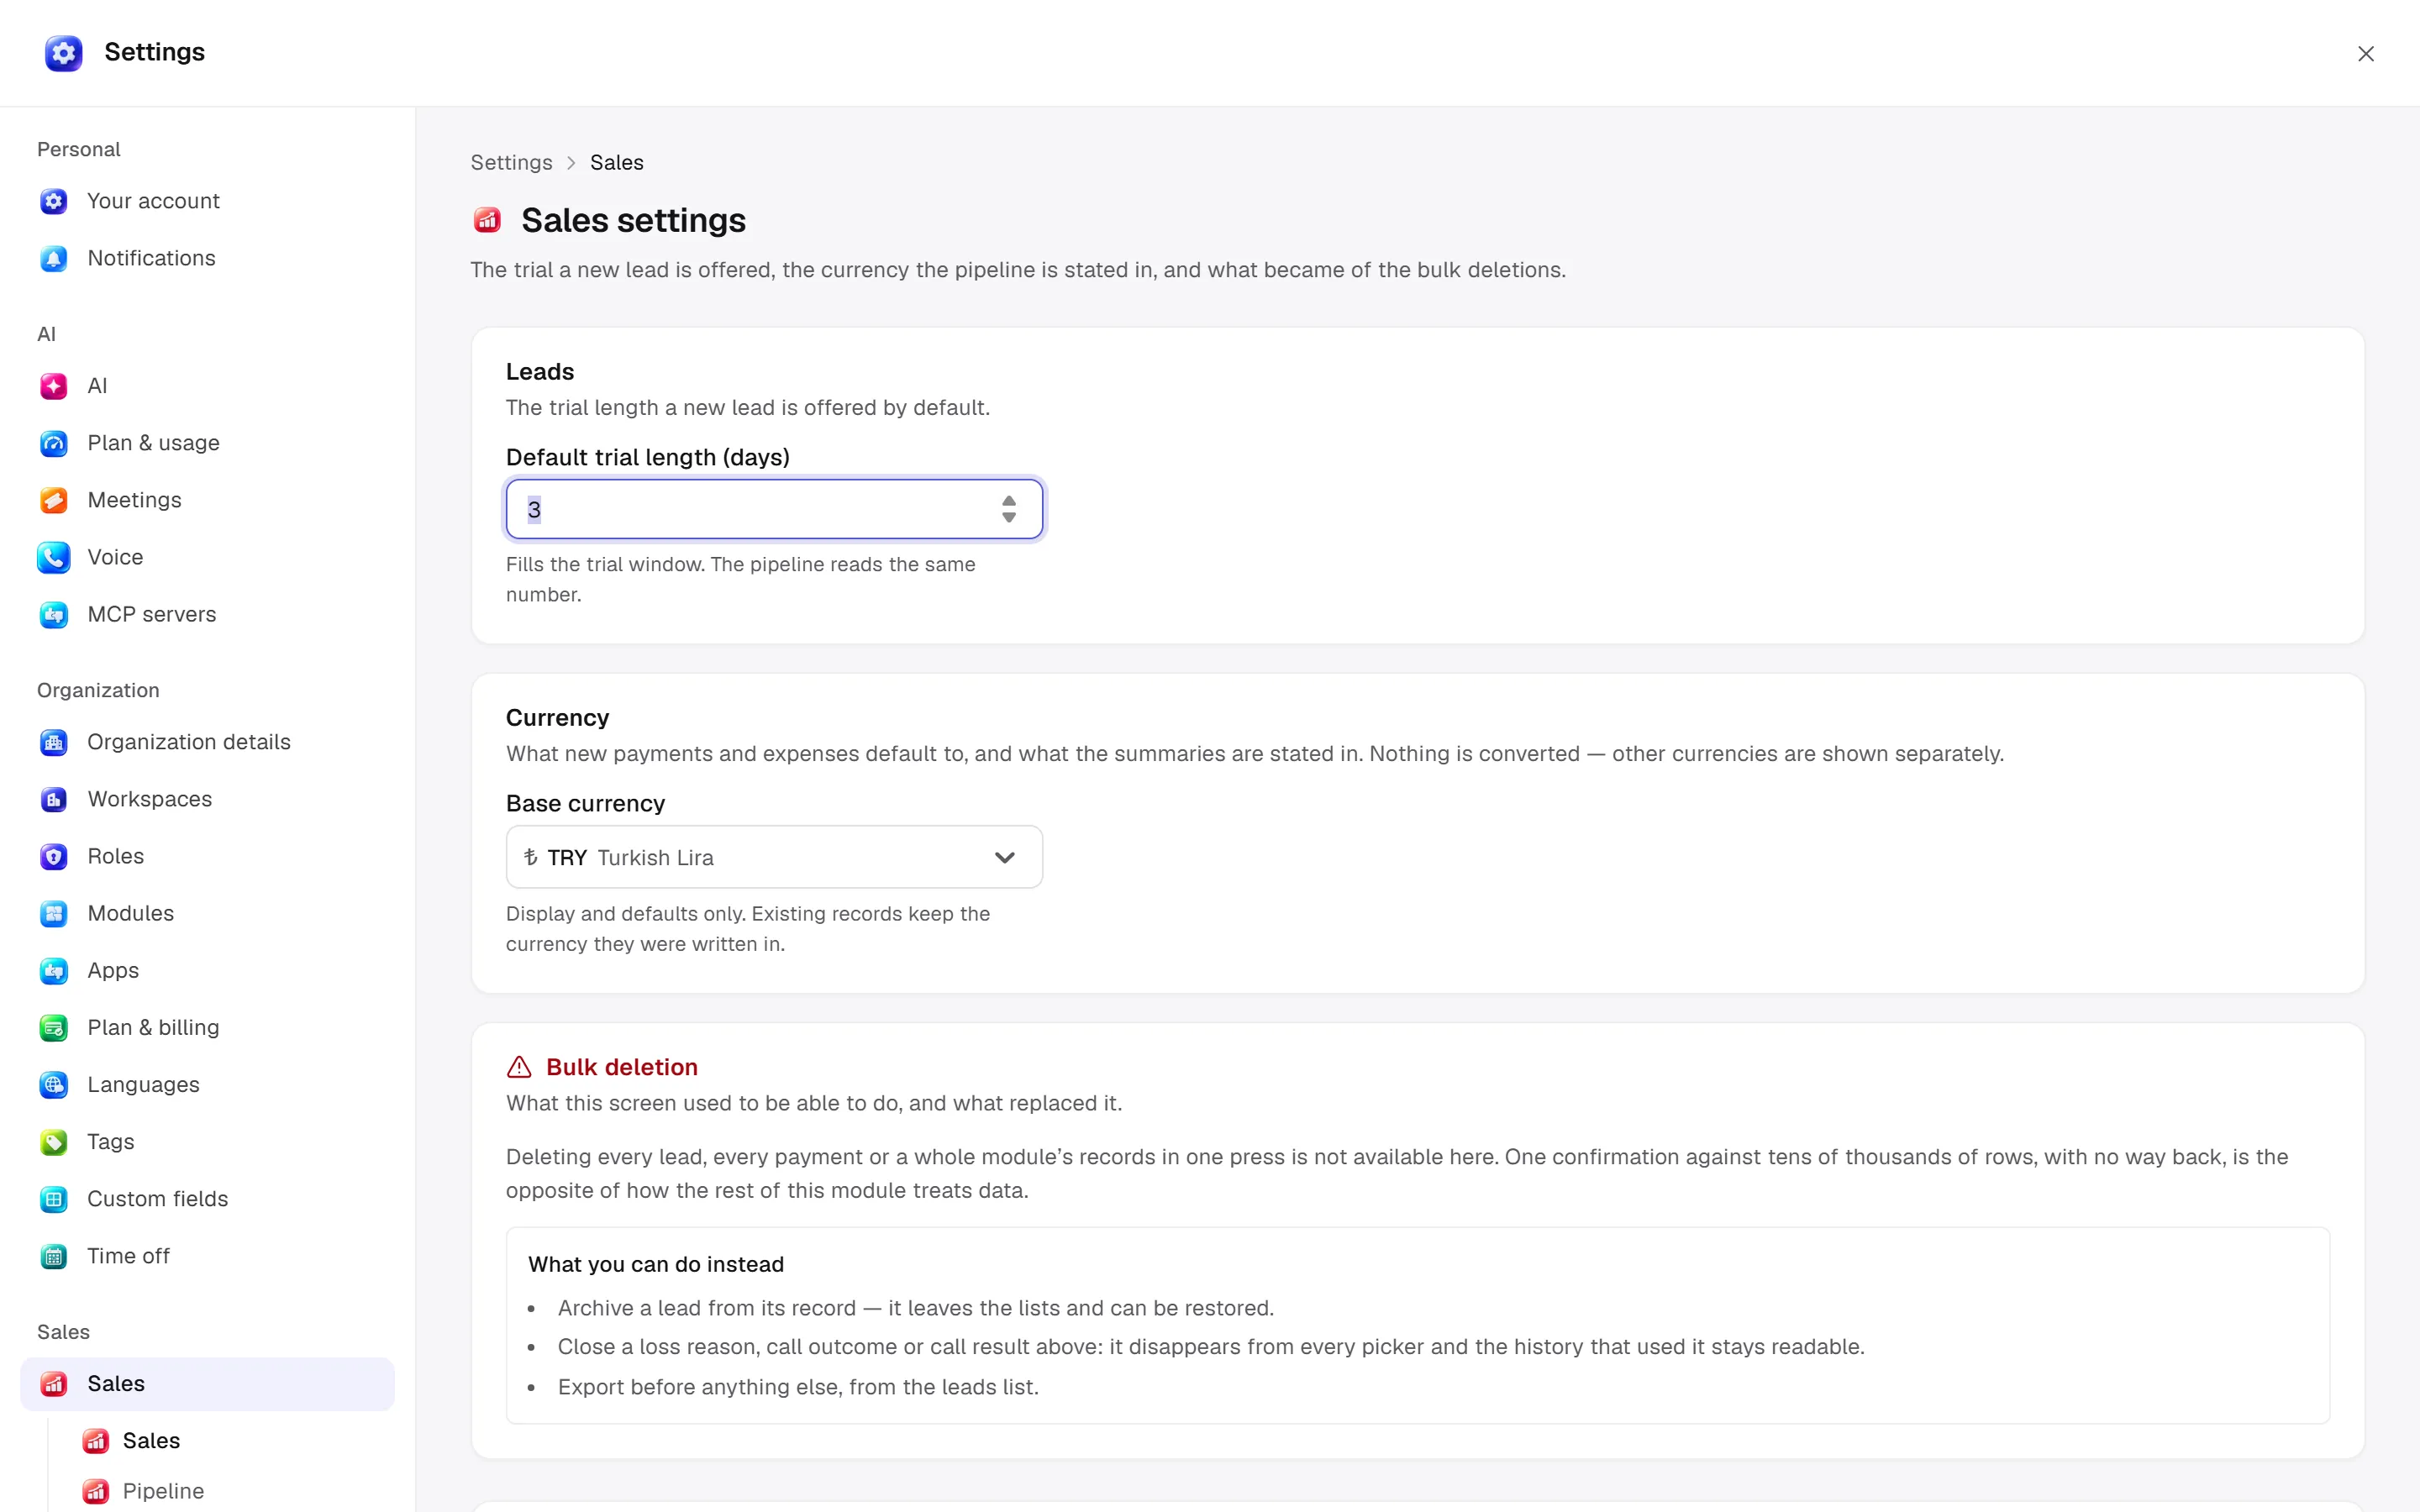Open Organization details page
Screen dimensions: 2420x1512
click(x=207, y=742)
